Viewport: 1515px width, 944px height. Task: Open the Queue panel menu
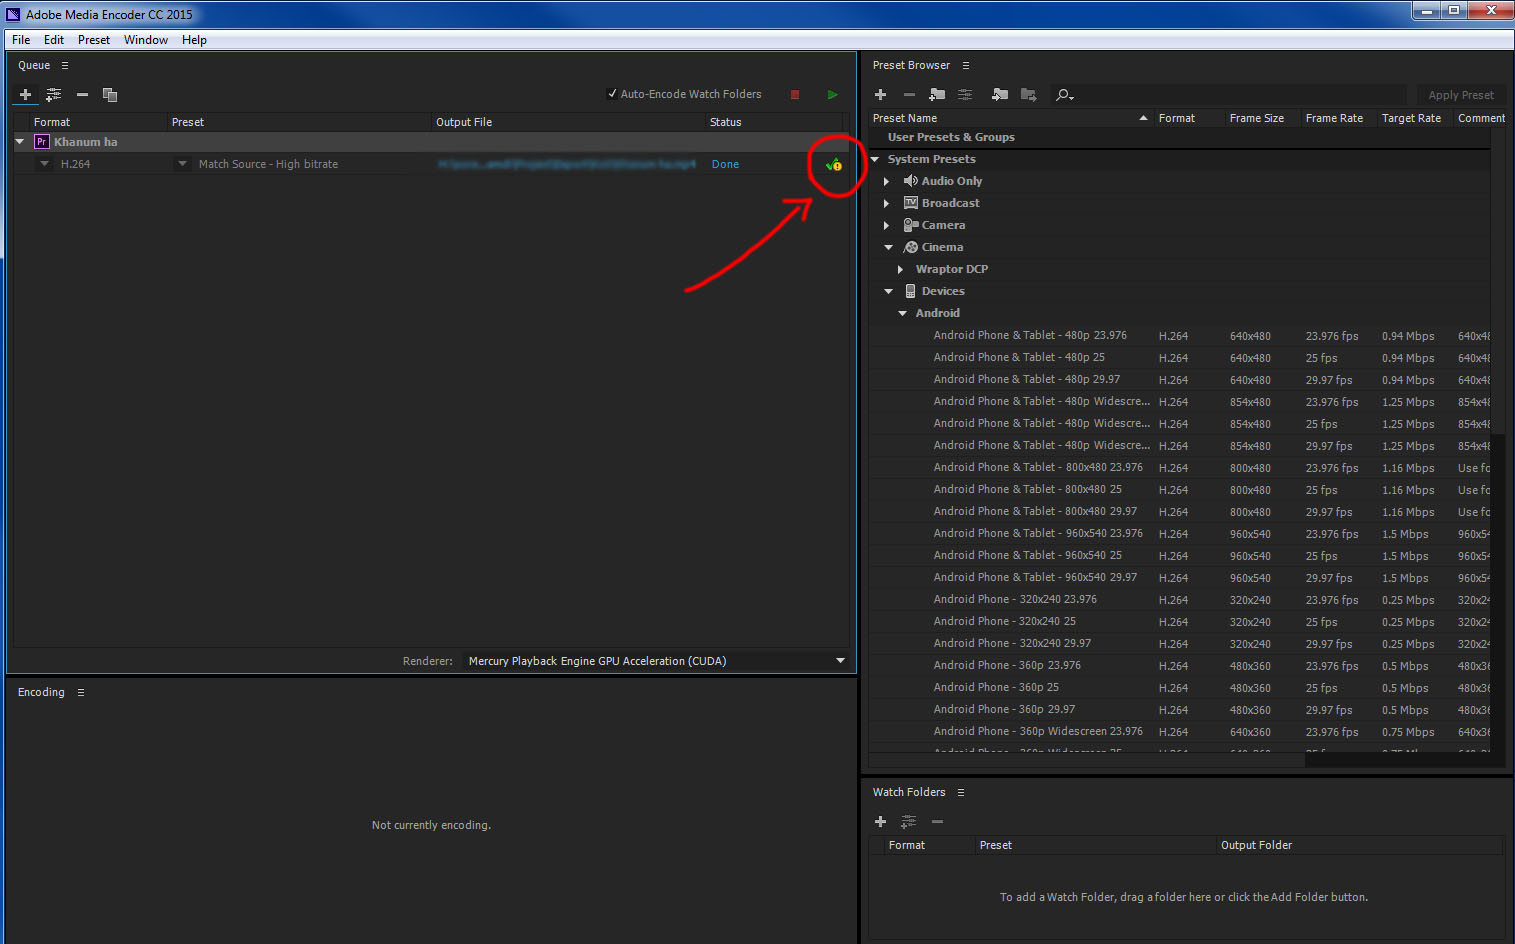click(x=65, y=66)
